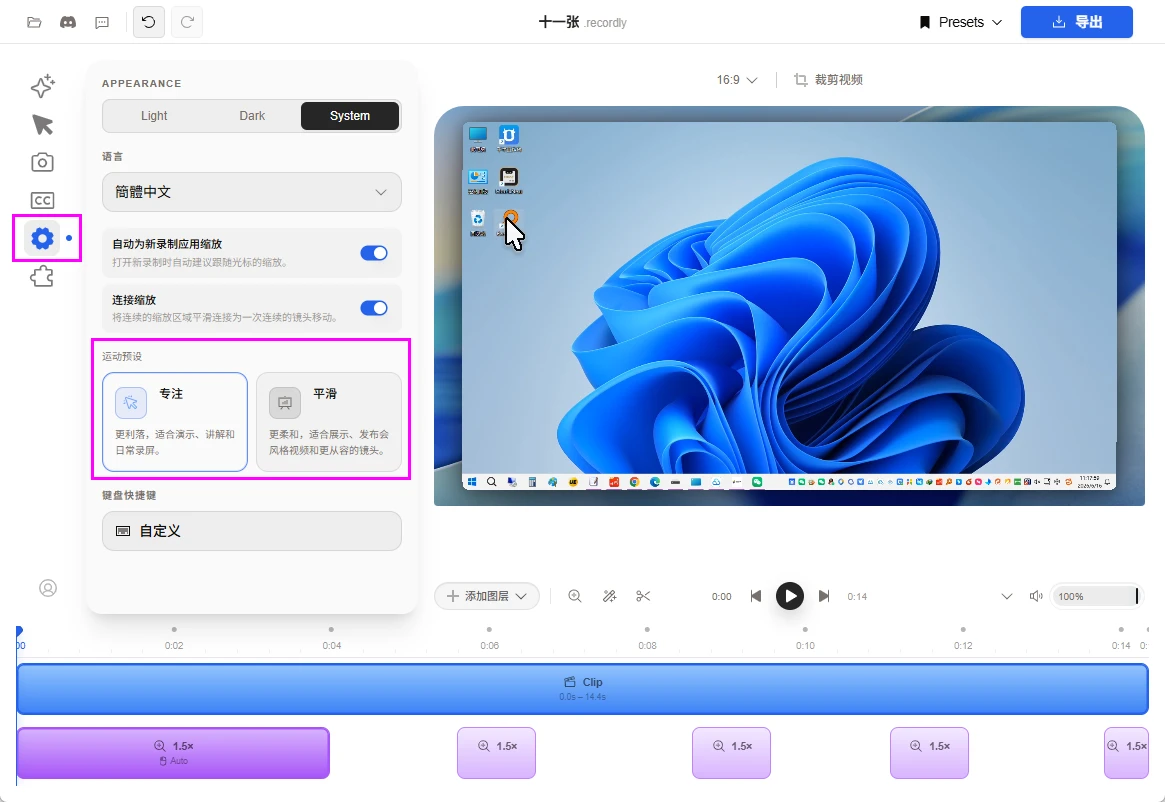The height and width of the screenshot is (802, 1165).
Task: Click the feedback chat bubble icon
Action: (x=102, y=22)
